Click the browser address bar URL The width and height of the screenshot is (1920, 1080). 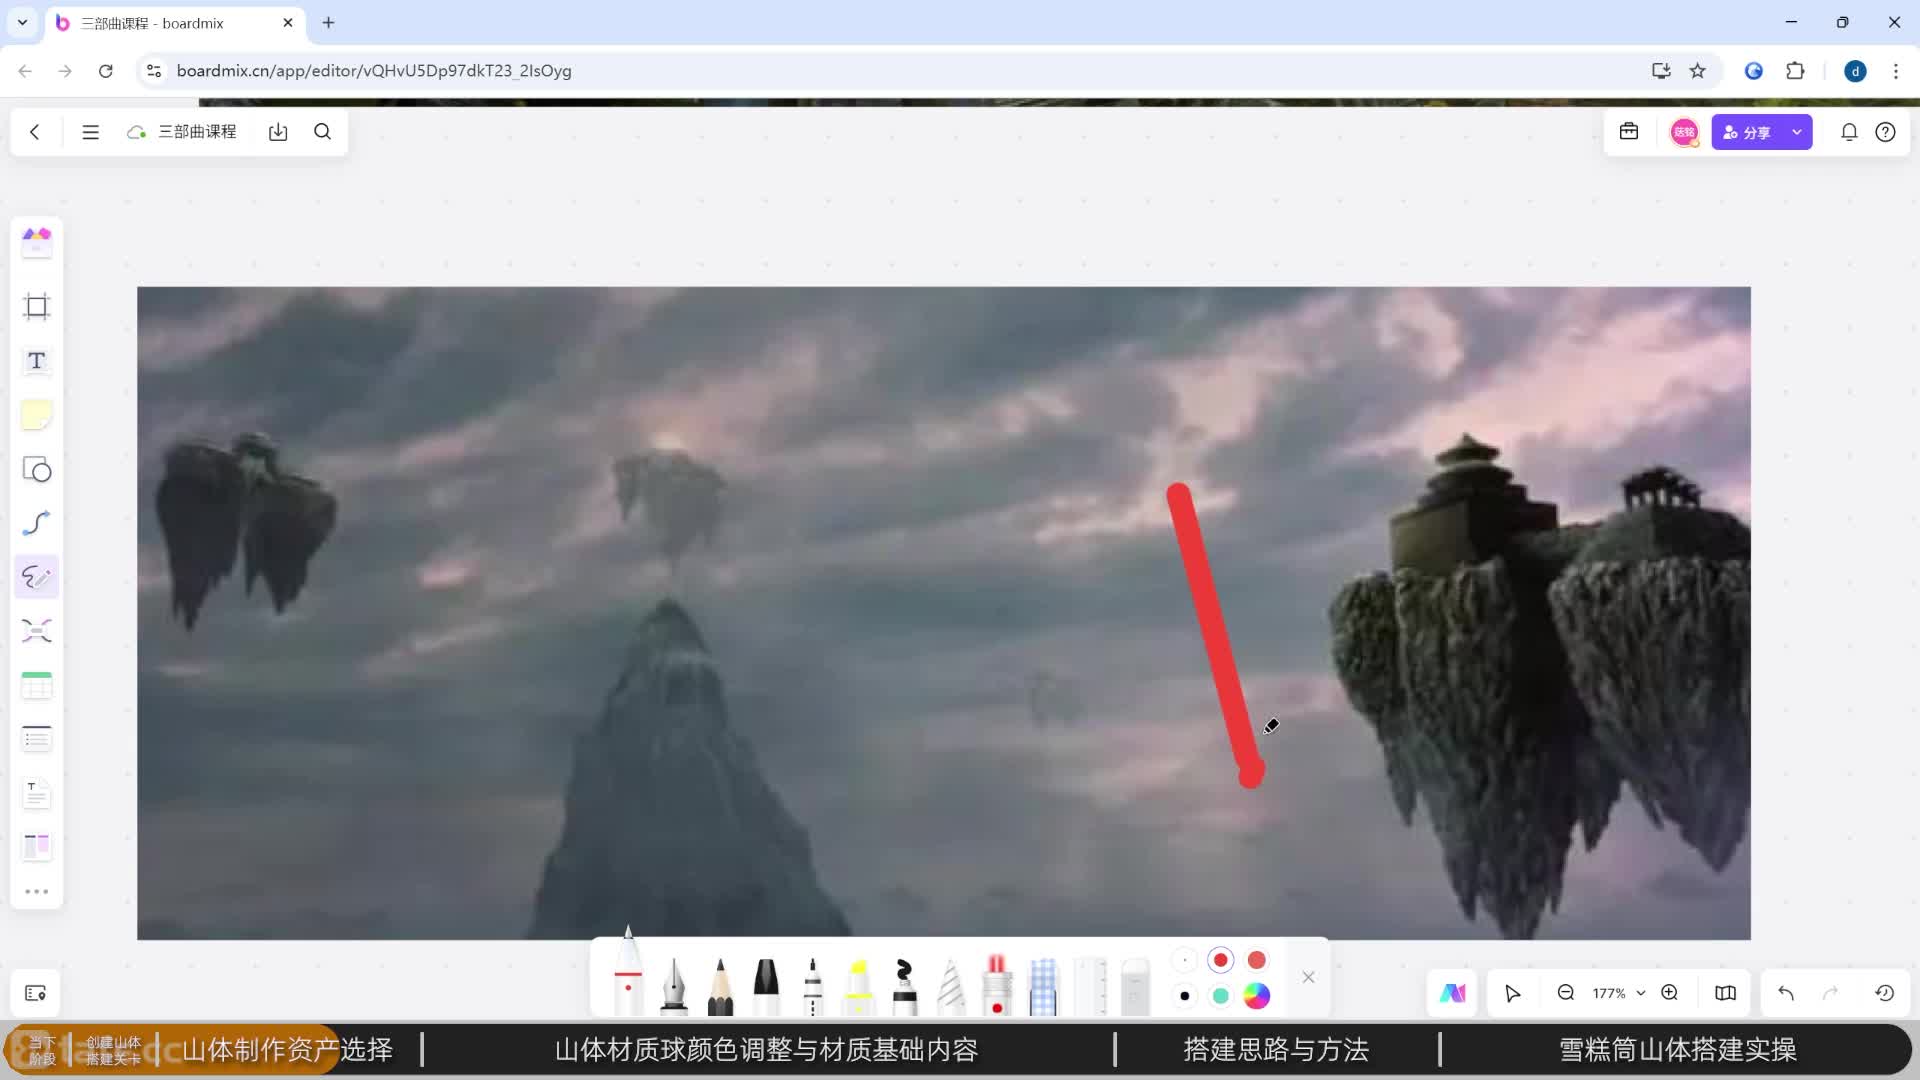coord(374,71)
